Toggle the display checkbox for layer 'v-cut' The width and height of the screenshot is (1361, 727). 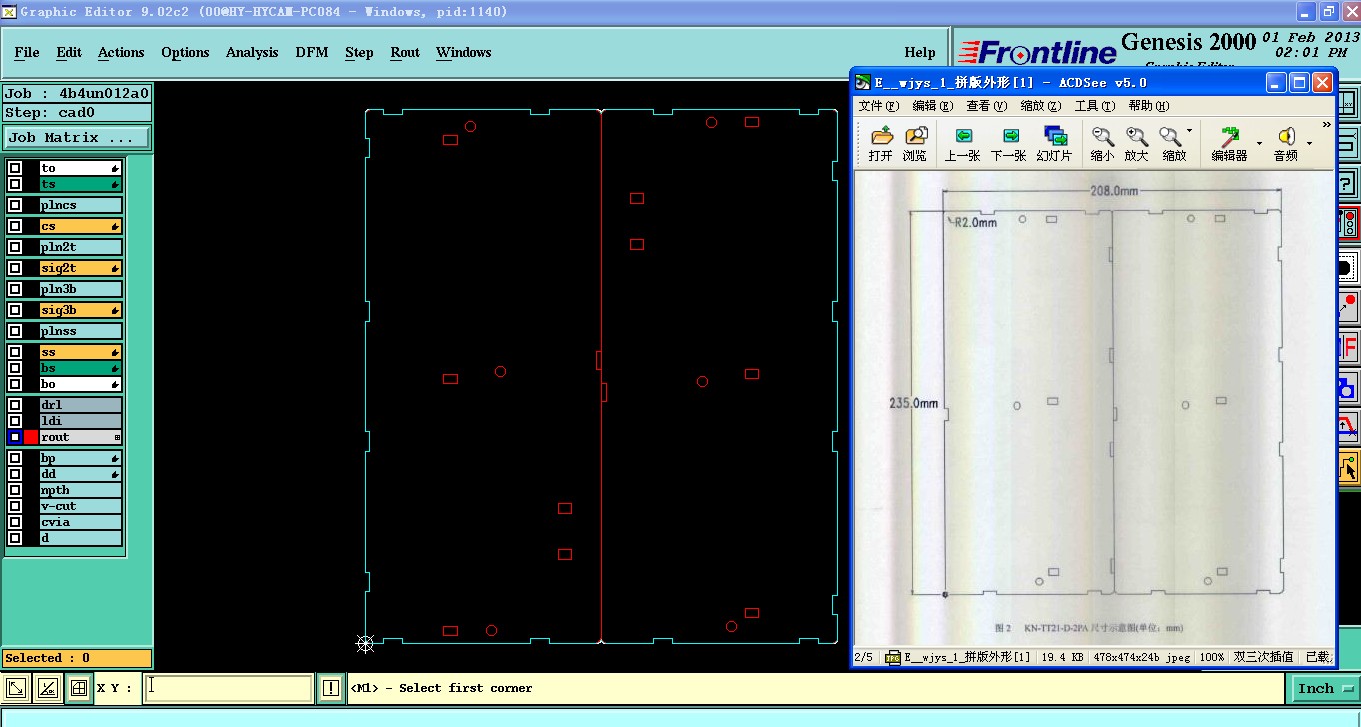(15, 506)
